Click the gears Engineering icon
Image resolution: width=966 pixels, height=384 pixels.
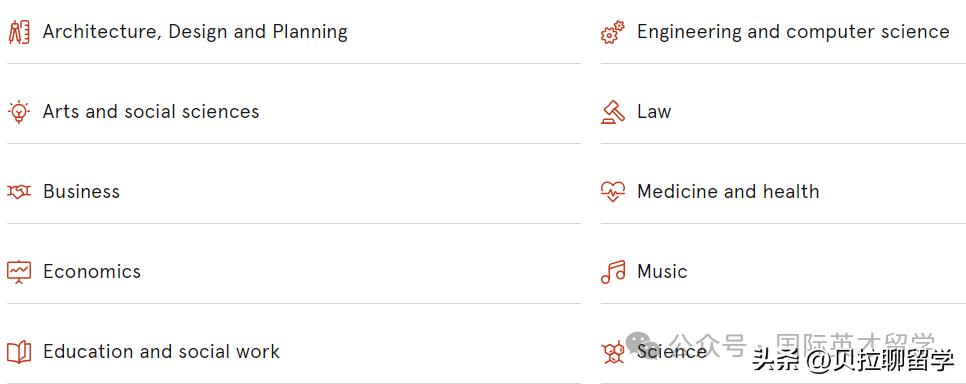pyautogui.click(x=612, y=32)
